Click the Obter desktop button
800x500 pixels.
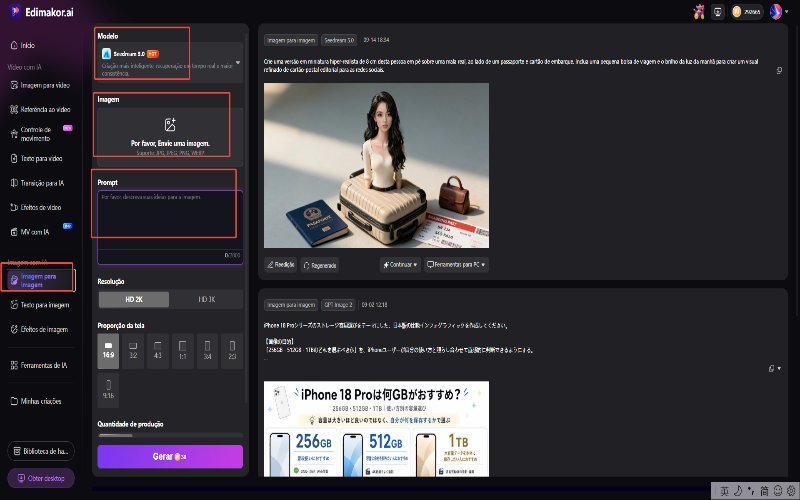tap(41, 478)
